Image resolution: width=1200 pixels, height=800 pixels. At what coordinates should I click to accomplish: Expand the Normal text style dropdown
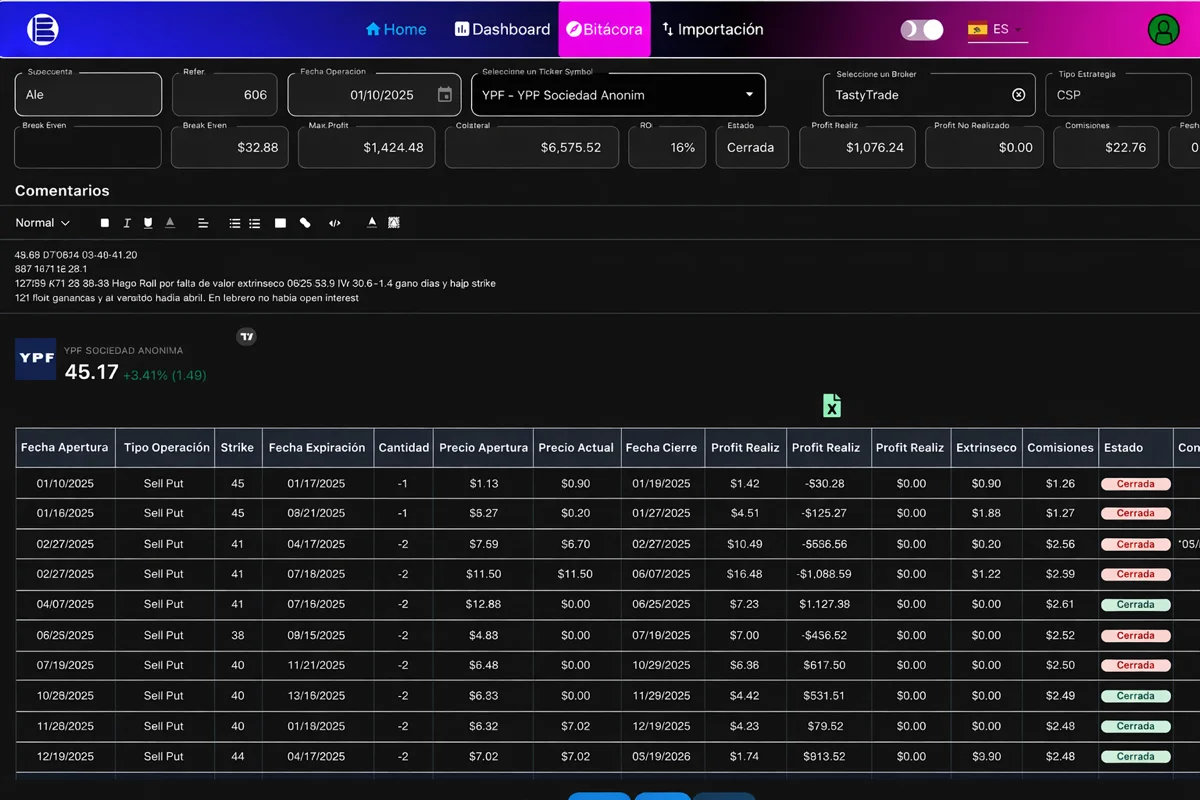[43, 223]
